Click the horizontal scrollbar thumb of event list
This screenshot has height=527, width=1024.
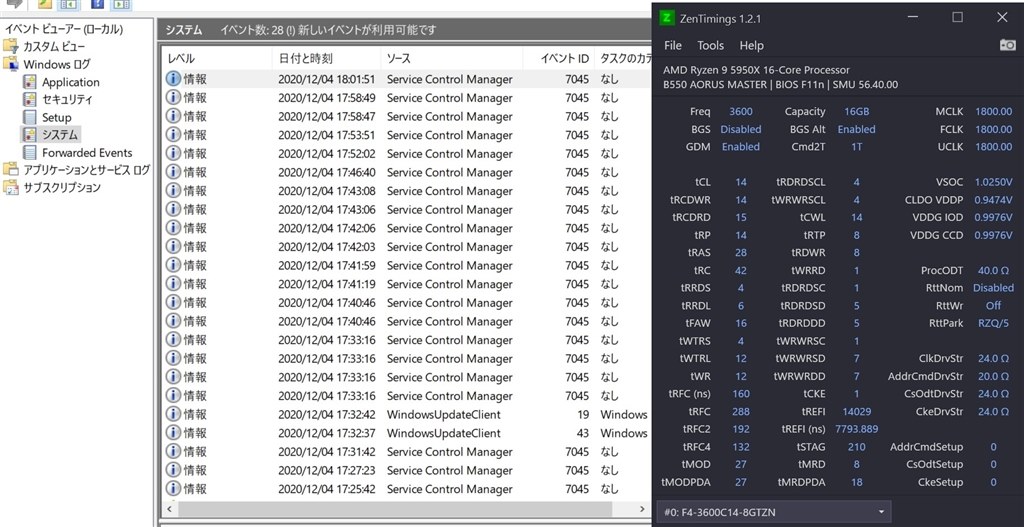(x=395, y=509)
